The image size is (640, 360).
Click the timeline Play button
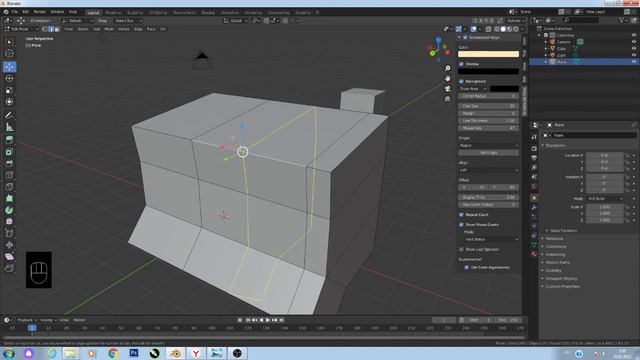[x=268, y=320]
